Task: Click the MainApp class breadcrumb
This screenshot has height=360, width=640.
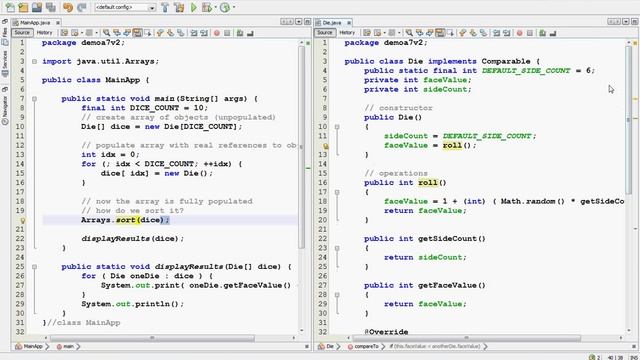Action: [29, 347]
